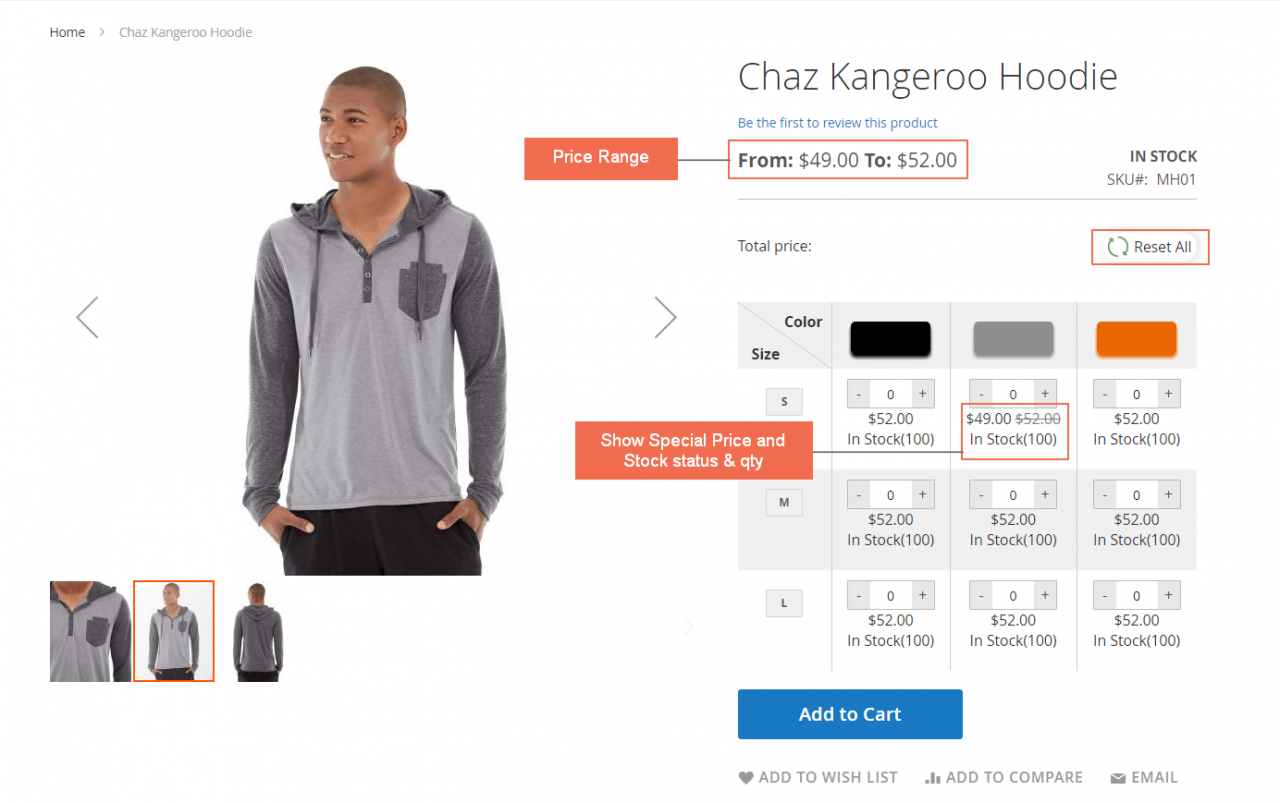The height and width of the screenshot is (803, 1280).
Task: Choose size M button
Action: coord(784,502)
